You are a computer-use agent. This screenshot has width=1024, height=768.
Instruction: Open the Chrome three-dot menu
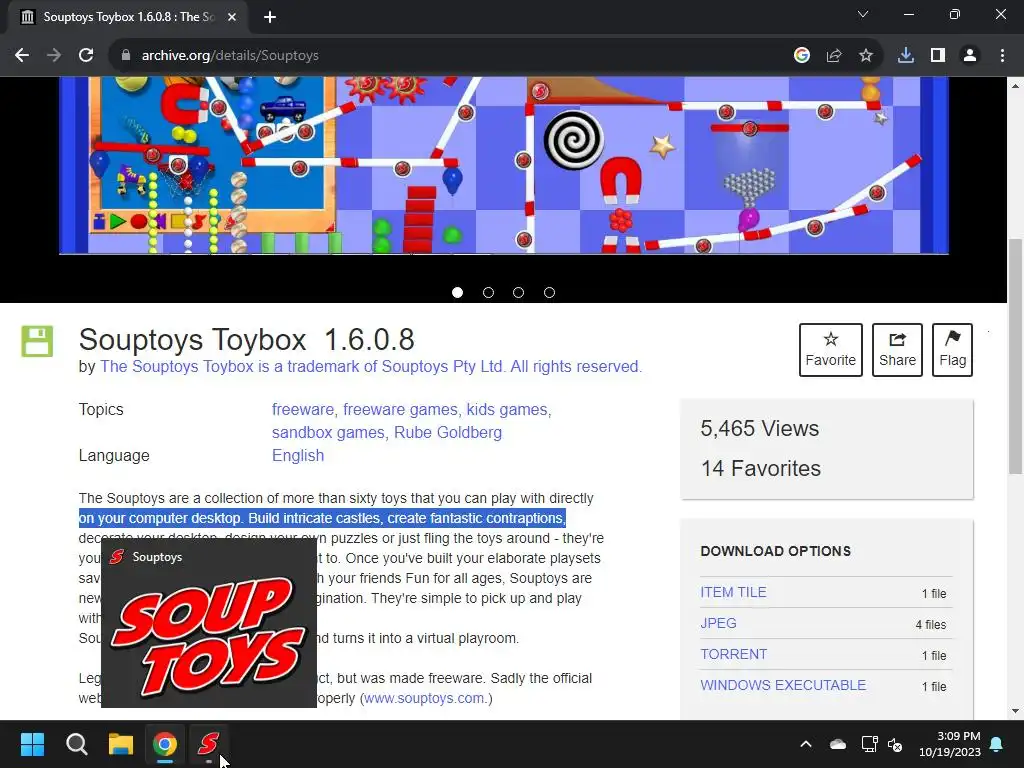point(1002,56)
